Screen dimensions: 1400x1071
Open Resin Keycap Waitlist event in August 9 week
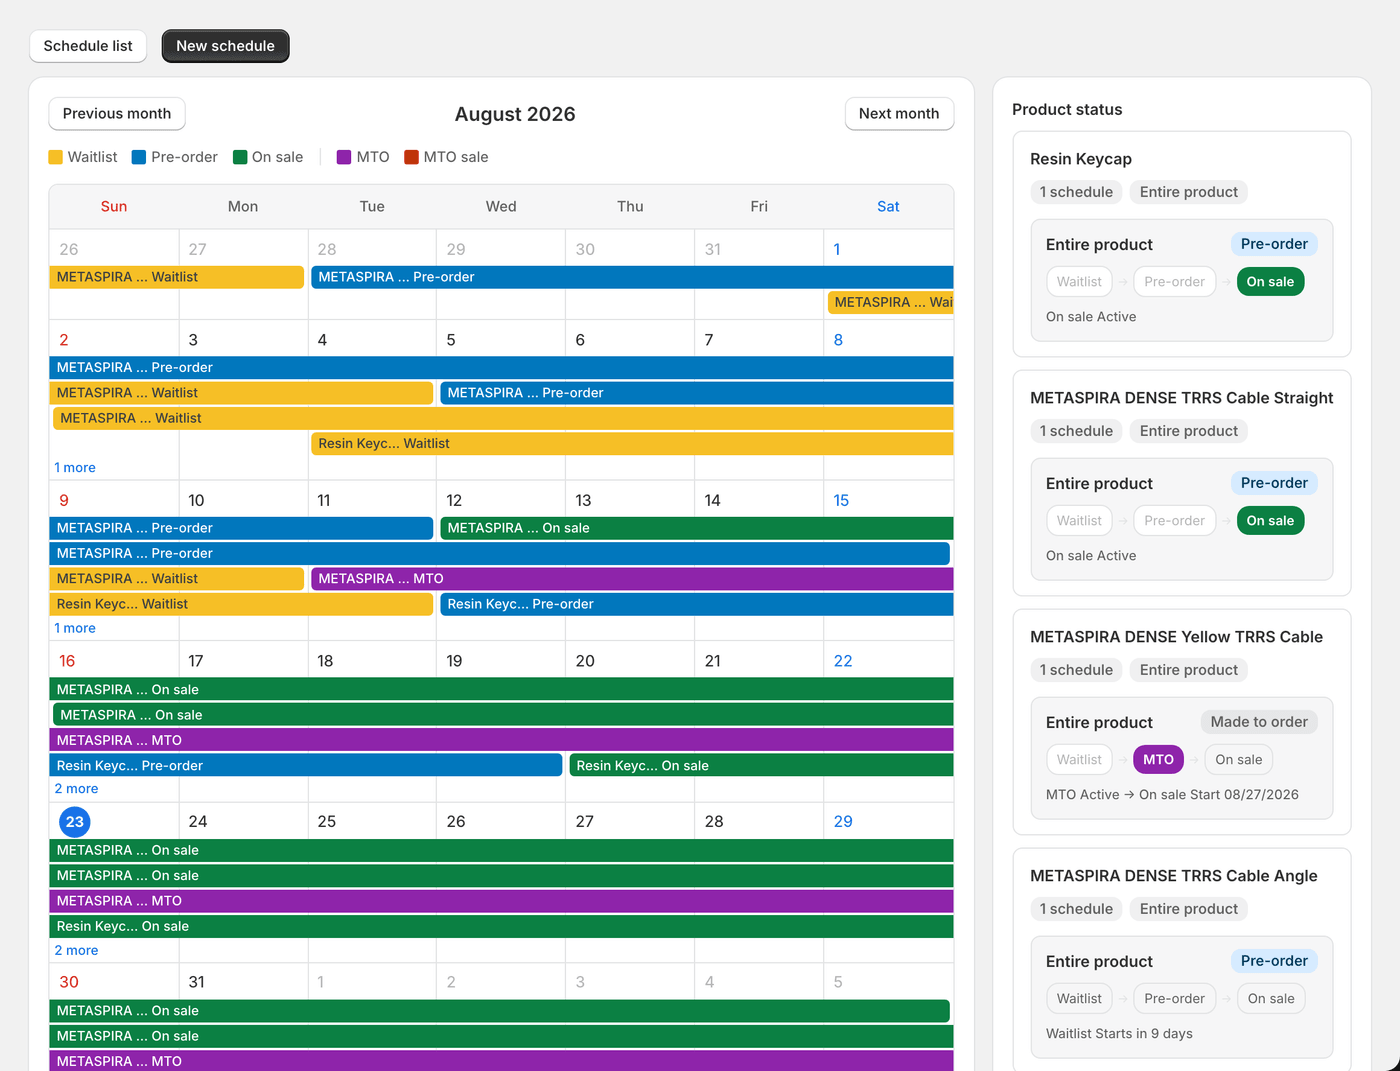pyautogui.click(x=241, y=604)
